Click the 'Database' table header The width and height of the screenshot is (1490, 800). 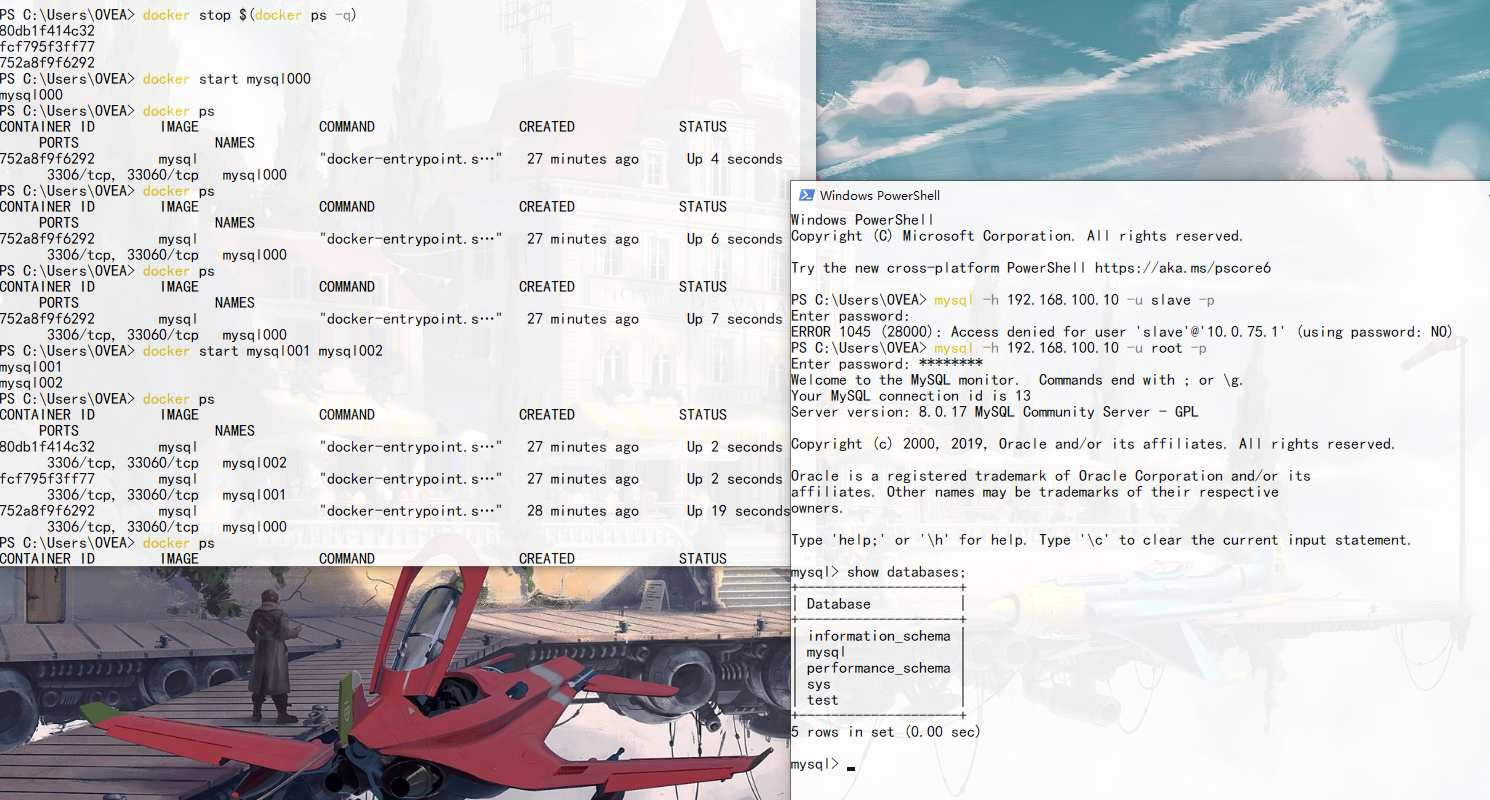[839, 604]
